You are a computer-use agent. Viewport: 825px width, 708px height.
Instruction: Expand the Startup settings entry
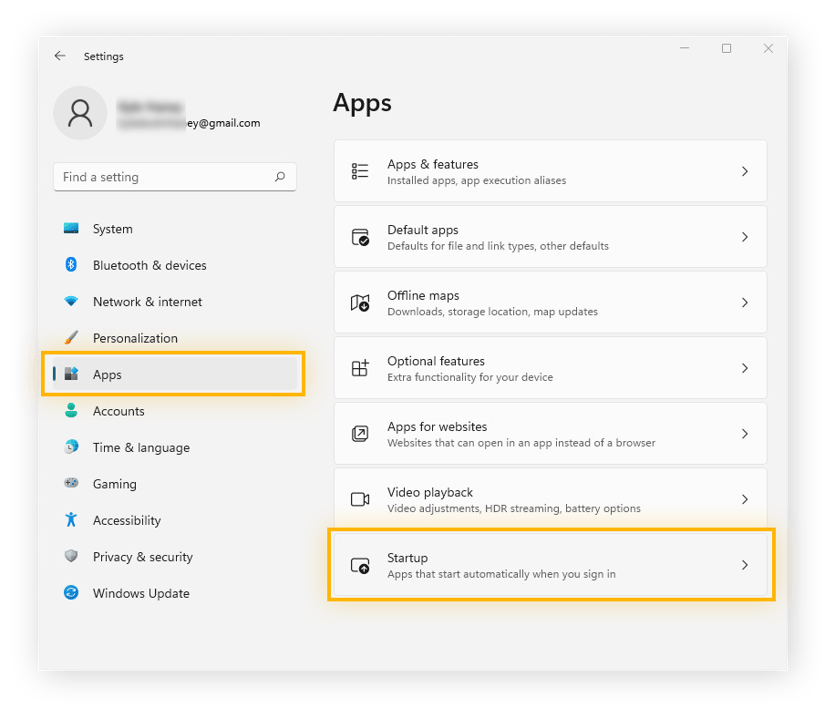click(745, 565)
